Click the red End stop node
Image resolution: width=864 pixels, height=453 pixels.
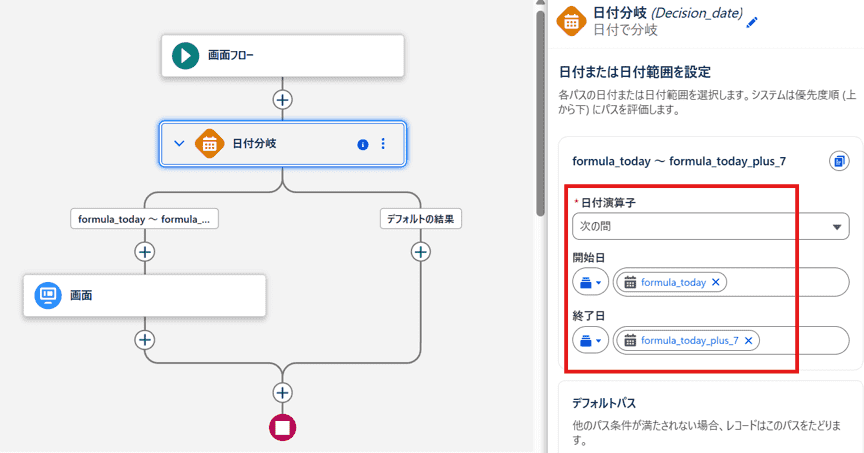[283, 428]
